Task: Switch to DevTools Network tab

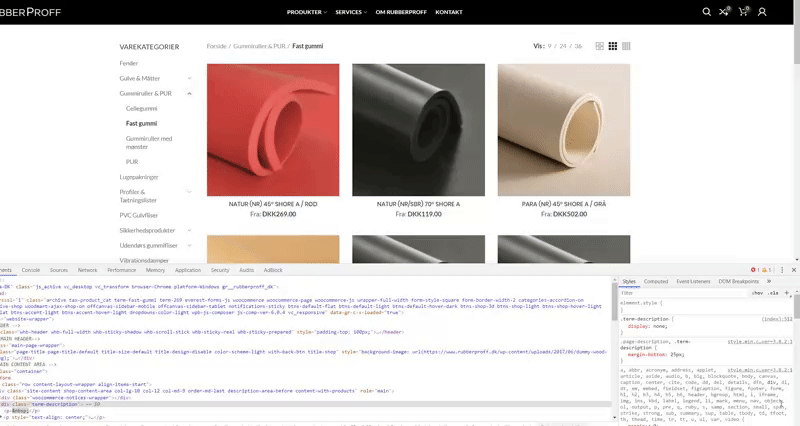Action: tap(87, 270)
